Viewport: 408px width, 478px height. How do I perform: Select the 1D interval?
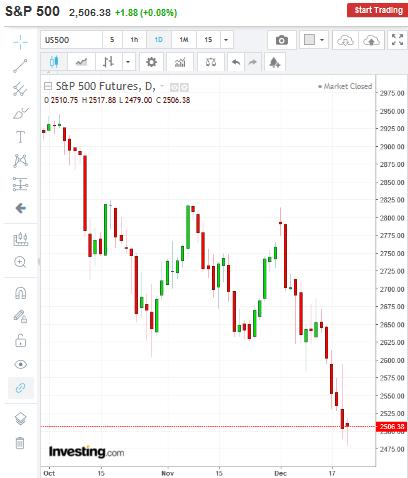tap(159, 40)
